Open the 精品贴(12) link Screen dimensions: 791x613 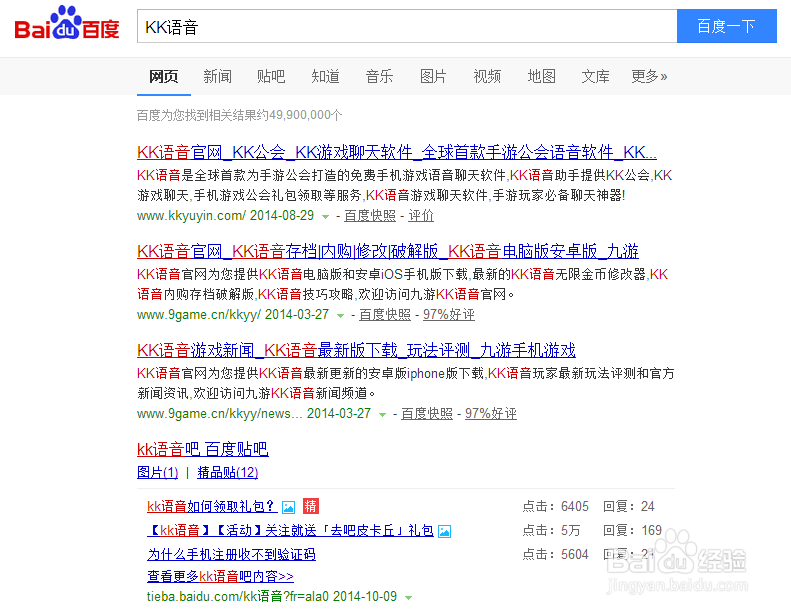point(228,473)
